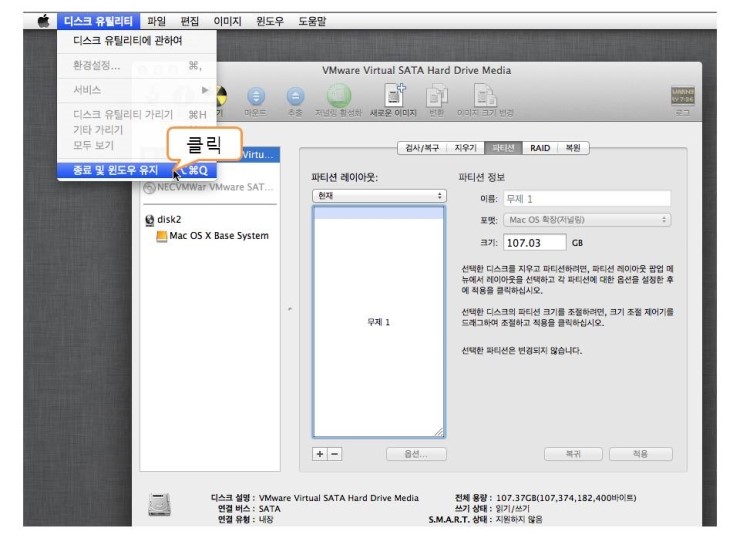
Task: Click the 적용 (Apply) button
Action: [x=640, y=453]
